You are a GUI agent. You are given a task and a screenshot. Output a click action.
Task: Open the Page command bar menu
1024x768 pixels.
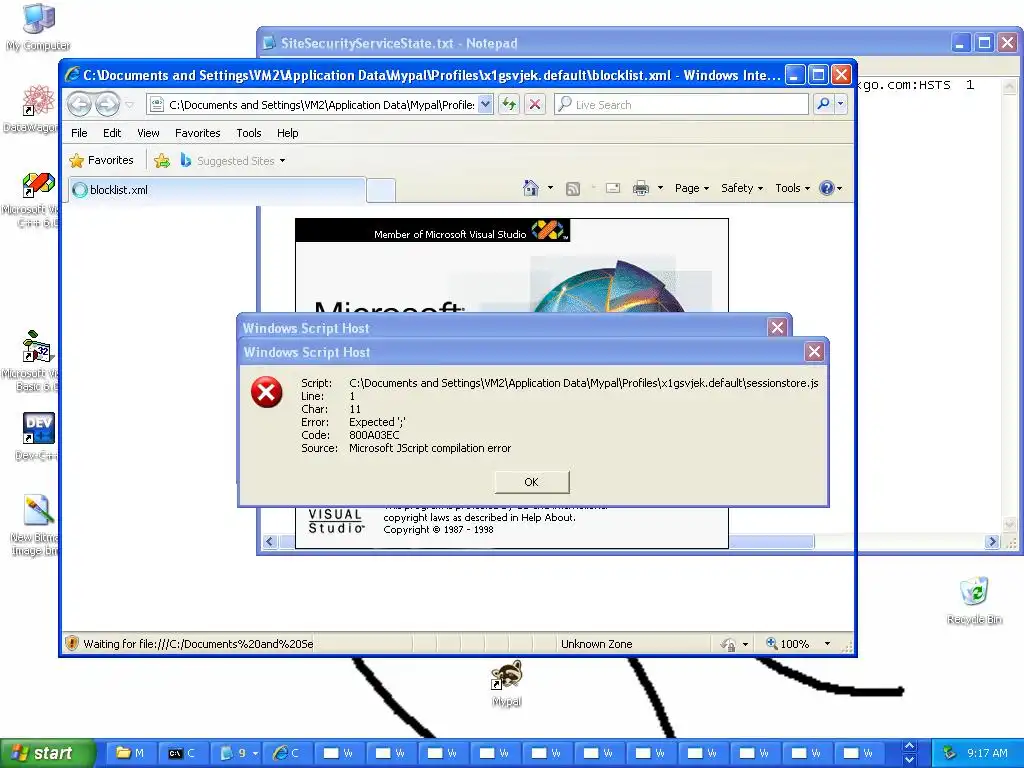pos(692,188)
